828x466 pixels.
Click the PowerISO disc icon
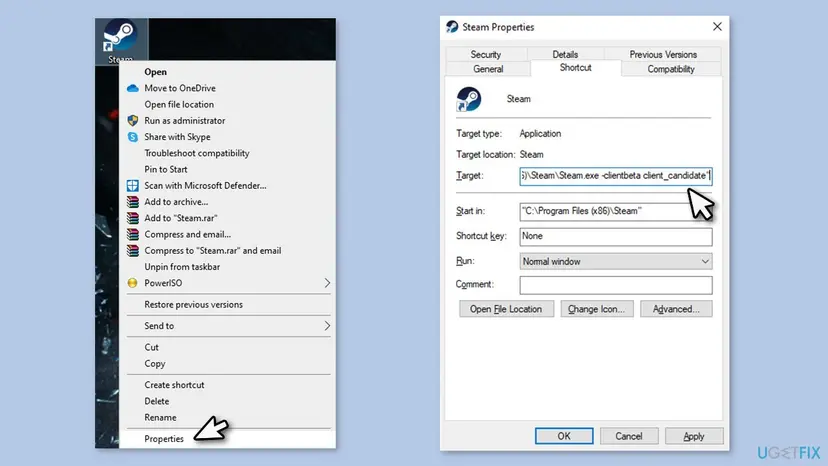[133, 283]
